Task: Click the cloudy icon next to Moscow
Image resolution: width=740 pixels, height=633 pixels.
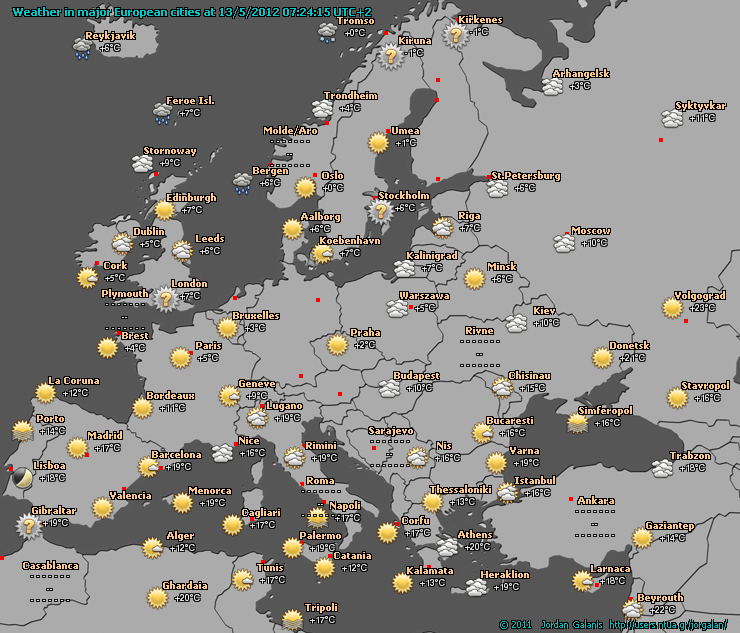Action: pos(564,243)
